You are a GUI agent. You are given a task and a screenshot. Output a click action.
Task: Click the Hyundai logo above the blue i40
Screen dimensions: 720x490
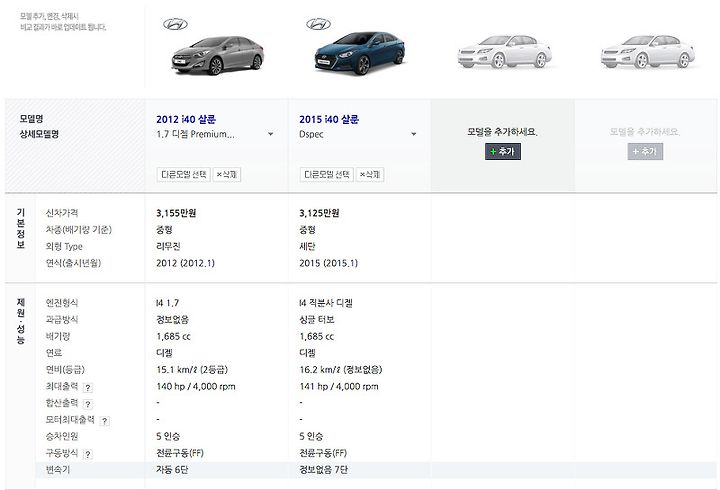318,24
